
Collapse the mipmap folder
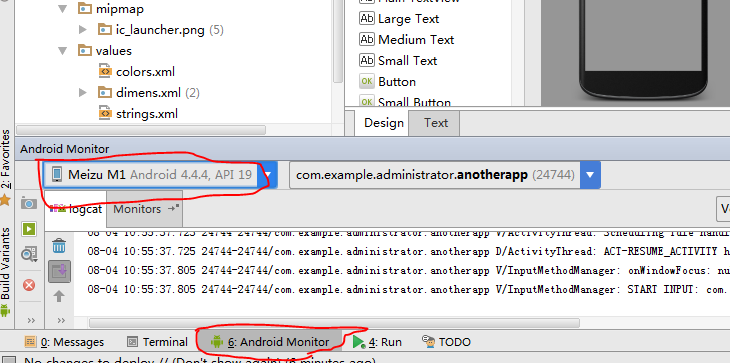coord(62,9)
